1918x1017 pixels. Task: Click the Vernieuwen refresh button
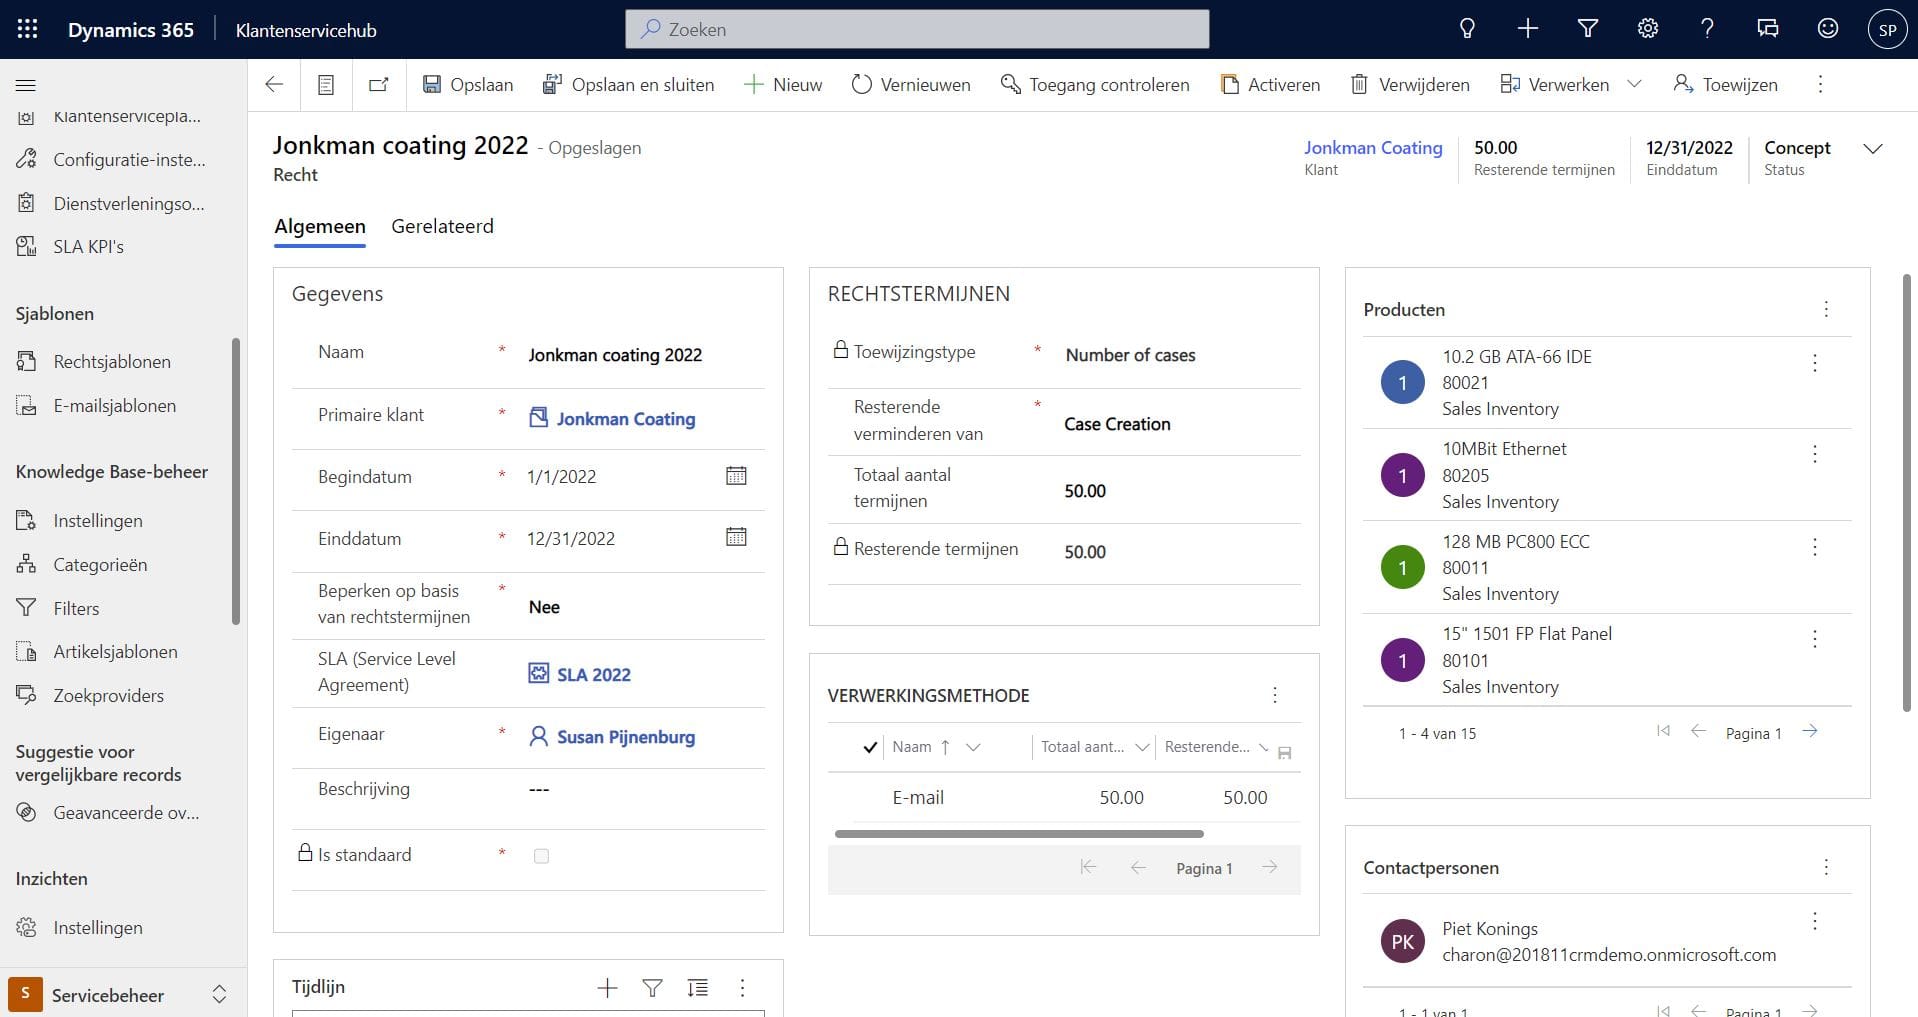click(x=911, y=85)
